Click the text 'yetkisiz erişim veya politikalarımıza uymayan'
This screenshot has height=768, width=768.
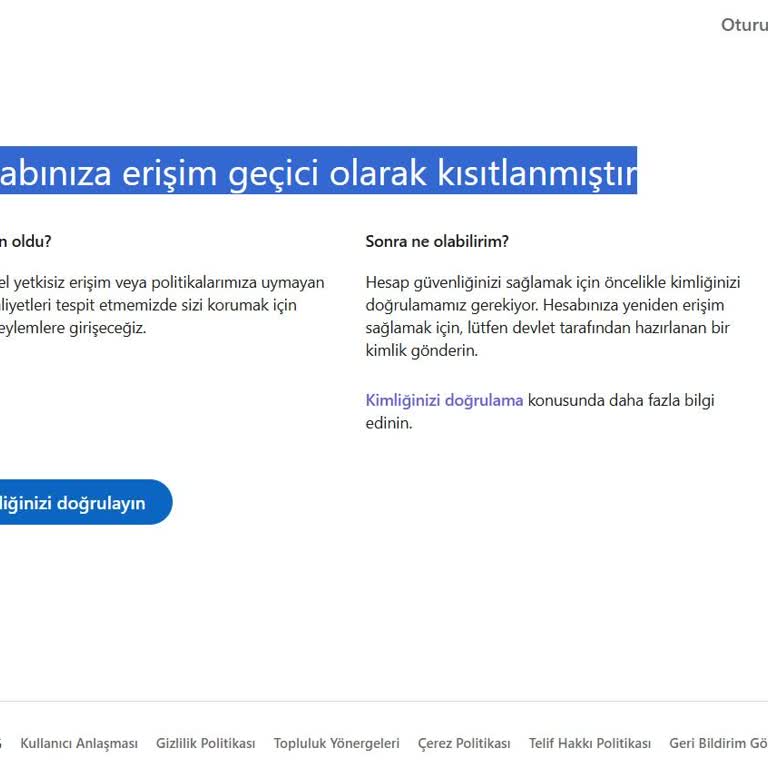click(169, 283)
